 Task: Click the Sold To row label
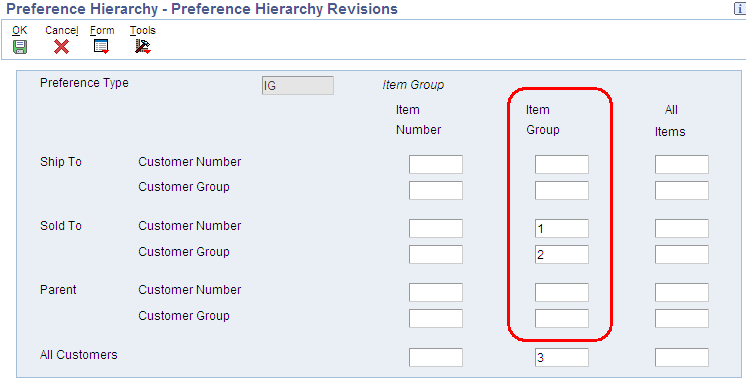click(61, 226)
